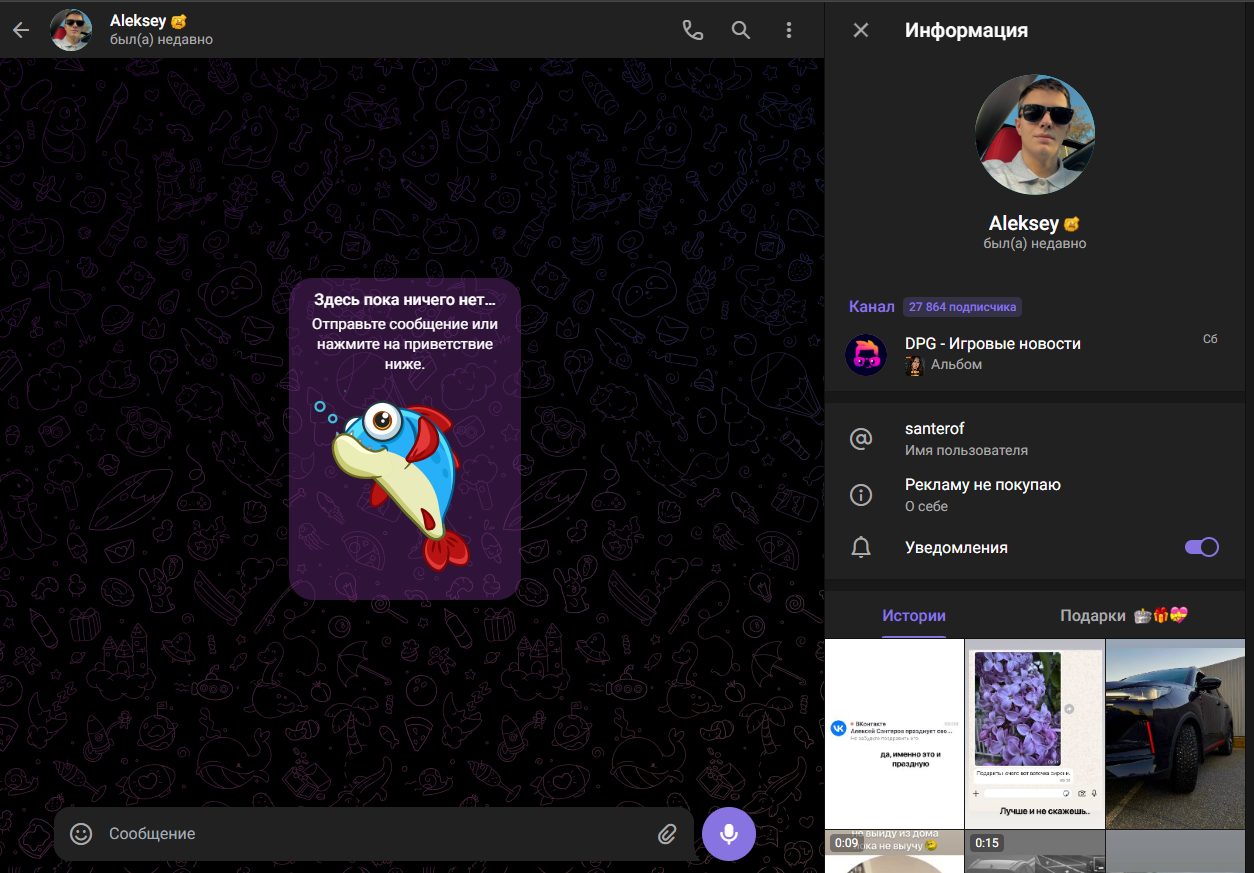Start a voice call with Aleksey
Viewport: 1254px width, 873px height.
click(692, 30)
